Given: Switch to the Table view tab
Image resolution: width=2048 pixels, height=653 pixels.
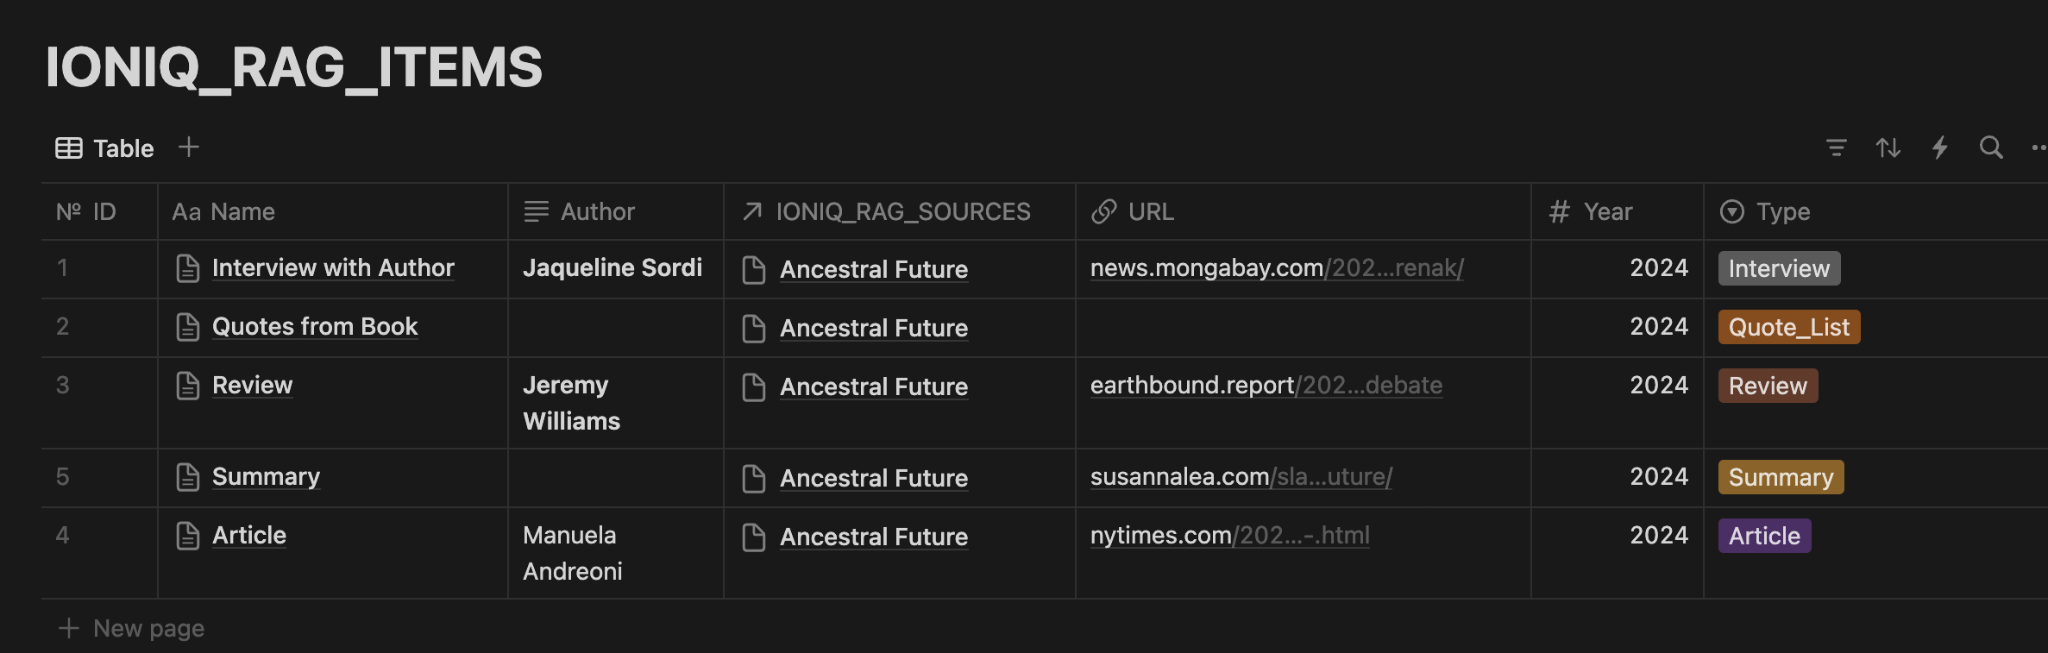Looking at the screenshot, I should [x=105, y=148].
